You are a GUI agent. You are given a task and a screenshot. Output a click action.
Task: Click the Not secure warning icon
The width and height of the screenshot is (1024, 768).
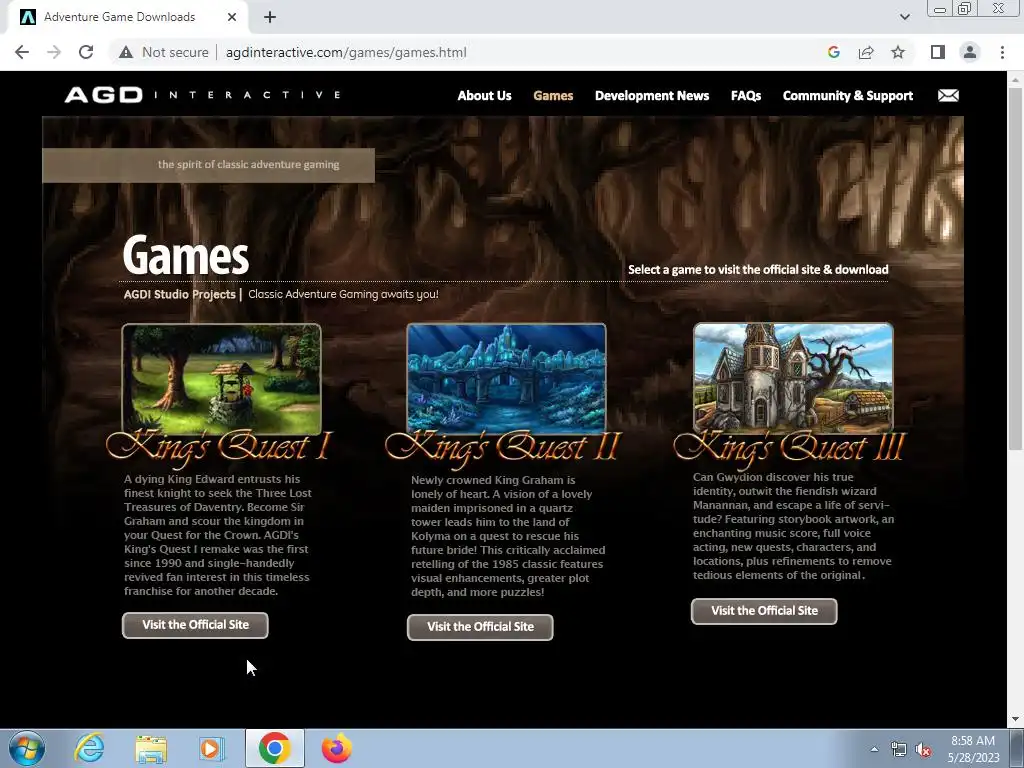[x=126, y=52]
